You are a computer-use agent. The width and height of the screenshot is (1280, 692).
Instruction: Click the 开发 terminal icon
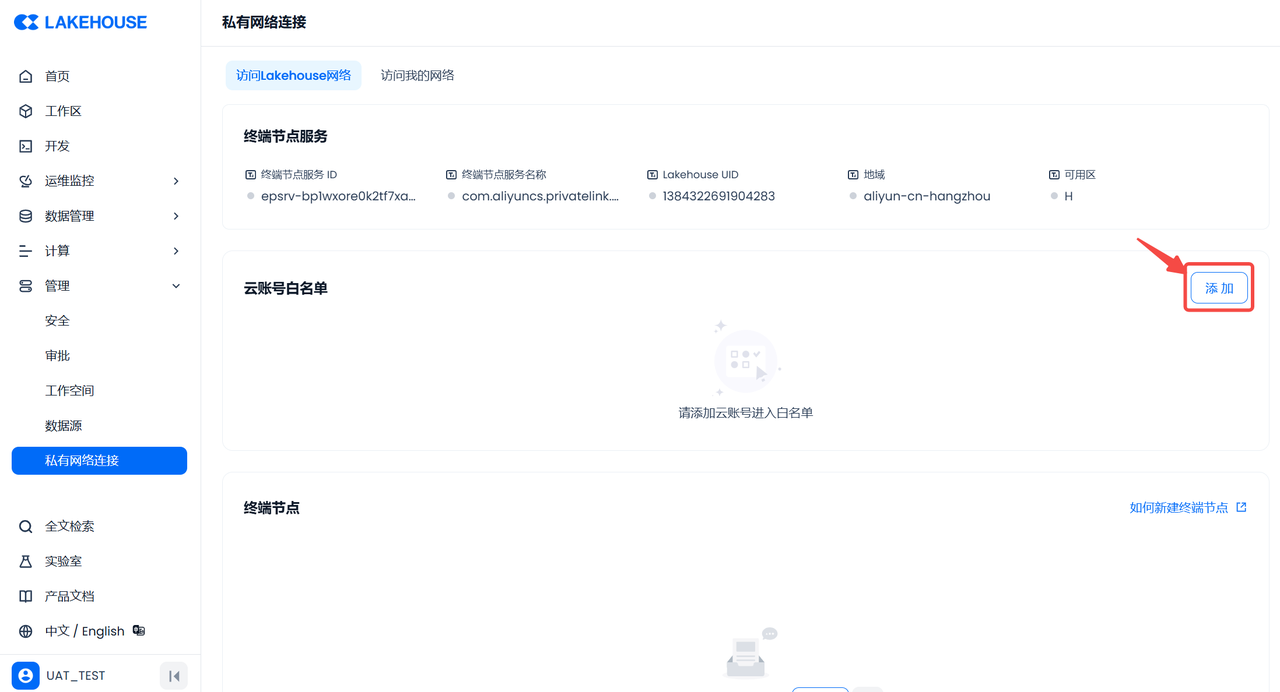(26, 146)
